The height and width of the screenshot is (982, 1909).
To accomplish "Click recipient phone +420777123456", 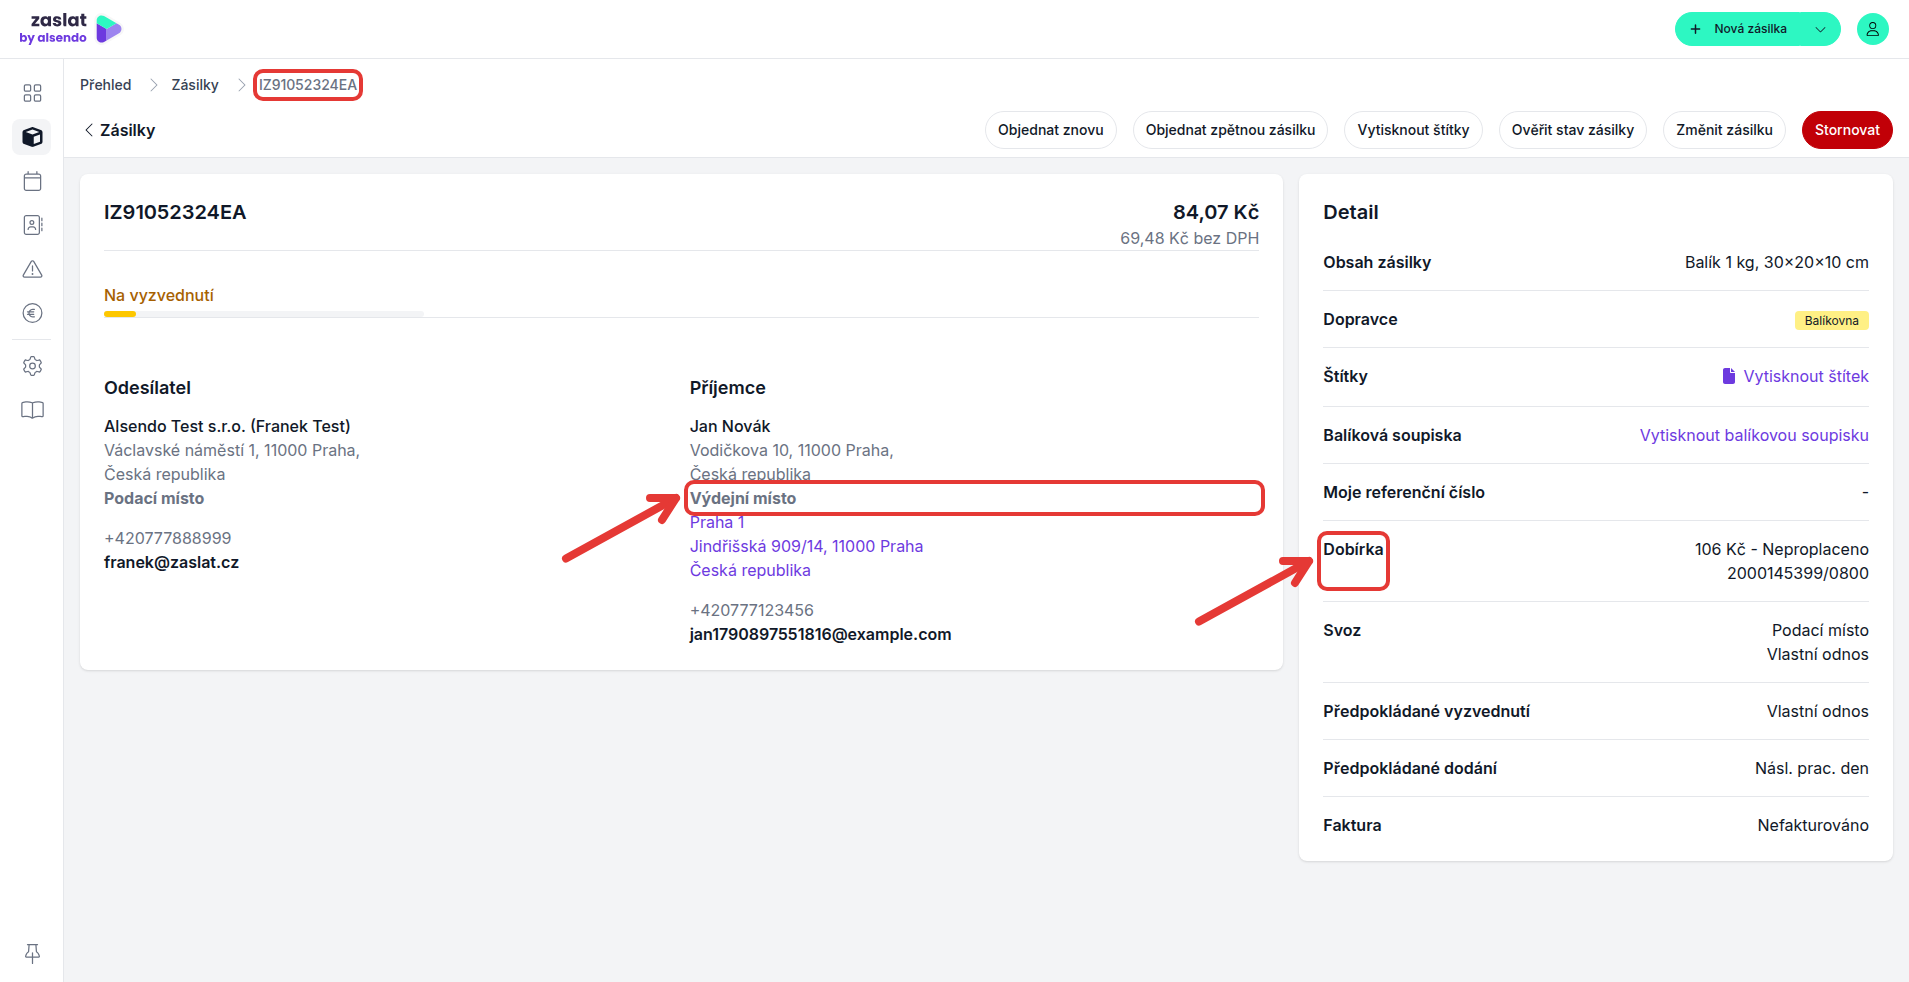I will [752, 610].
